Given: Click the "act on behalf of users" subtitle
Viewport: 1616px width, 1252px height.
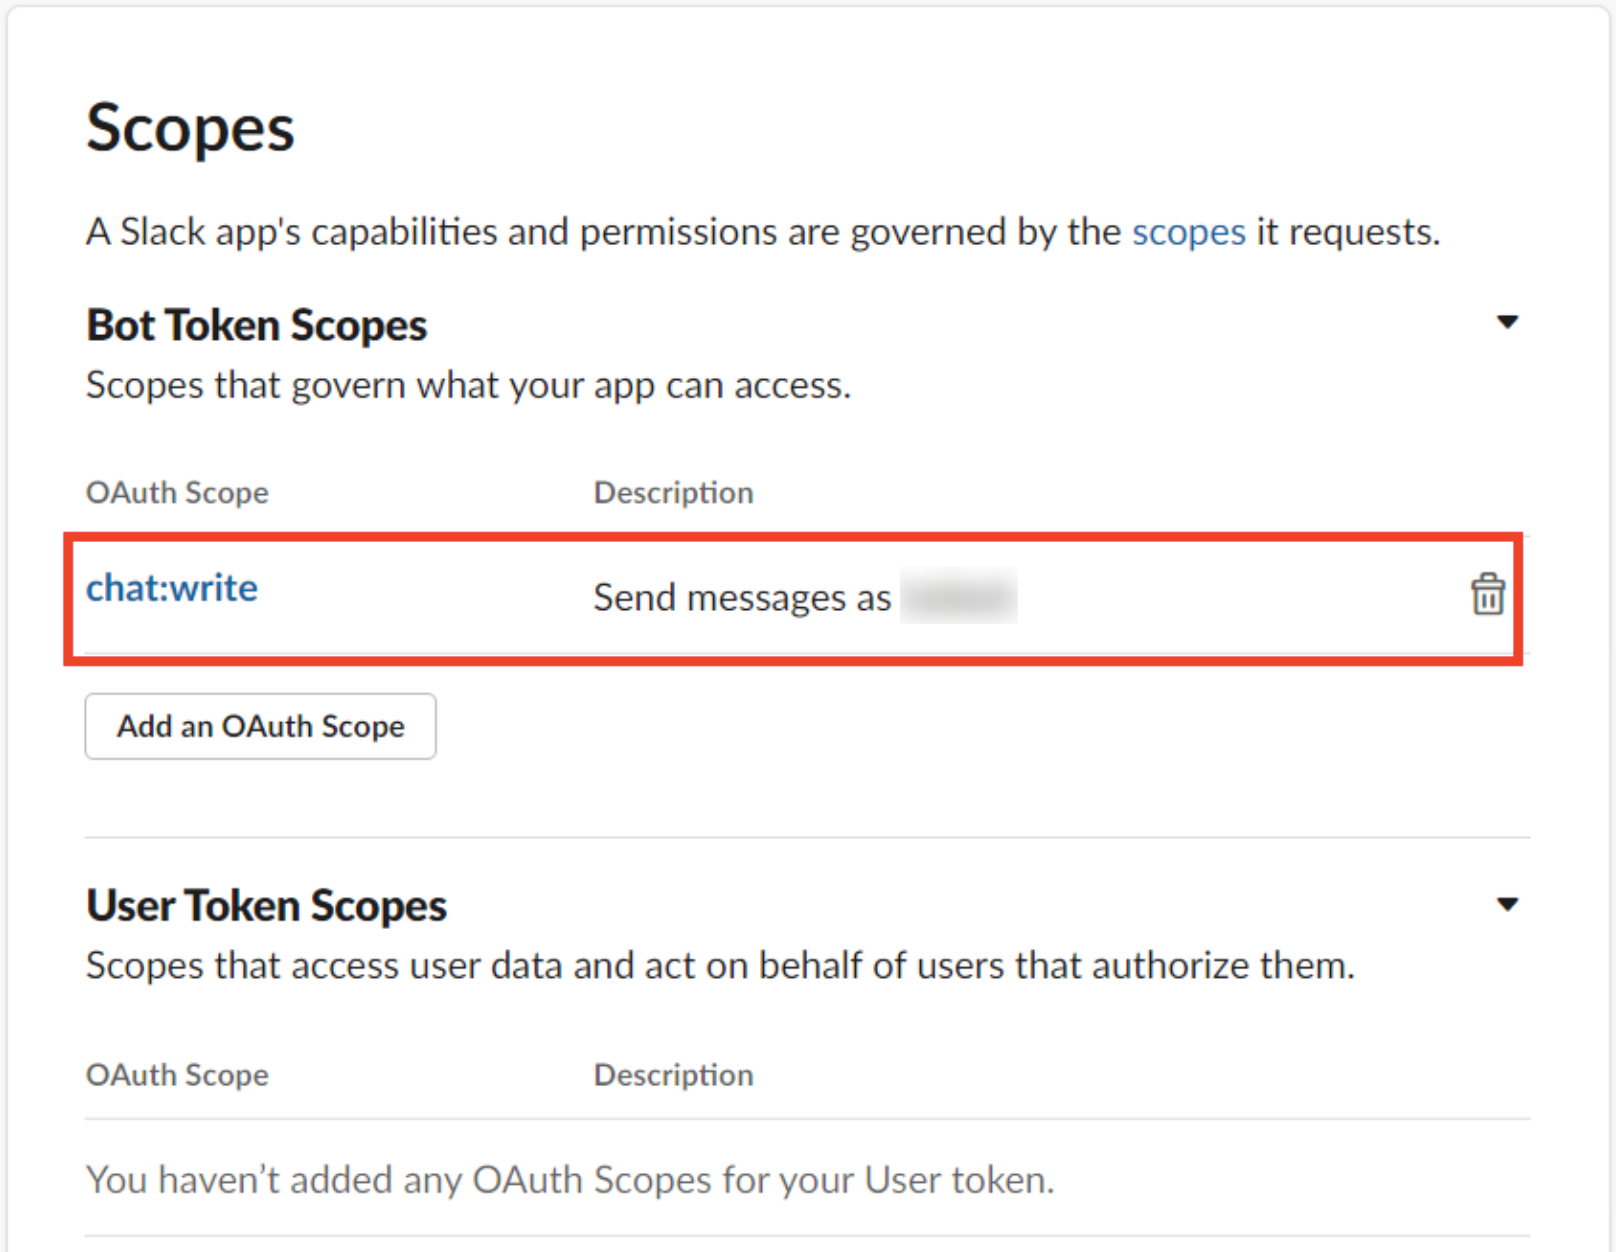Looking at the screenshot, I should pos(720,966).
